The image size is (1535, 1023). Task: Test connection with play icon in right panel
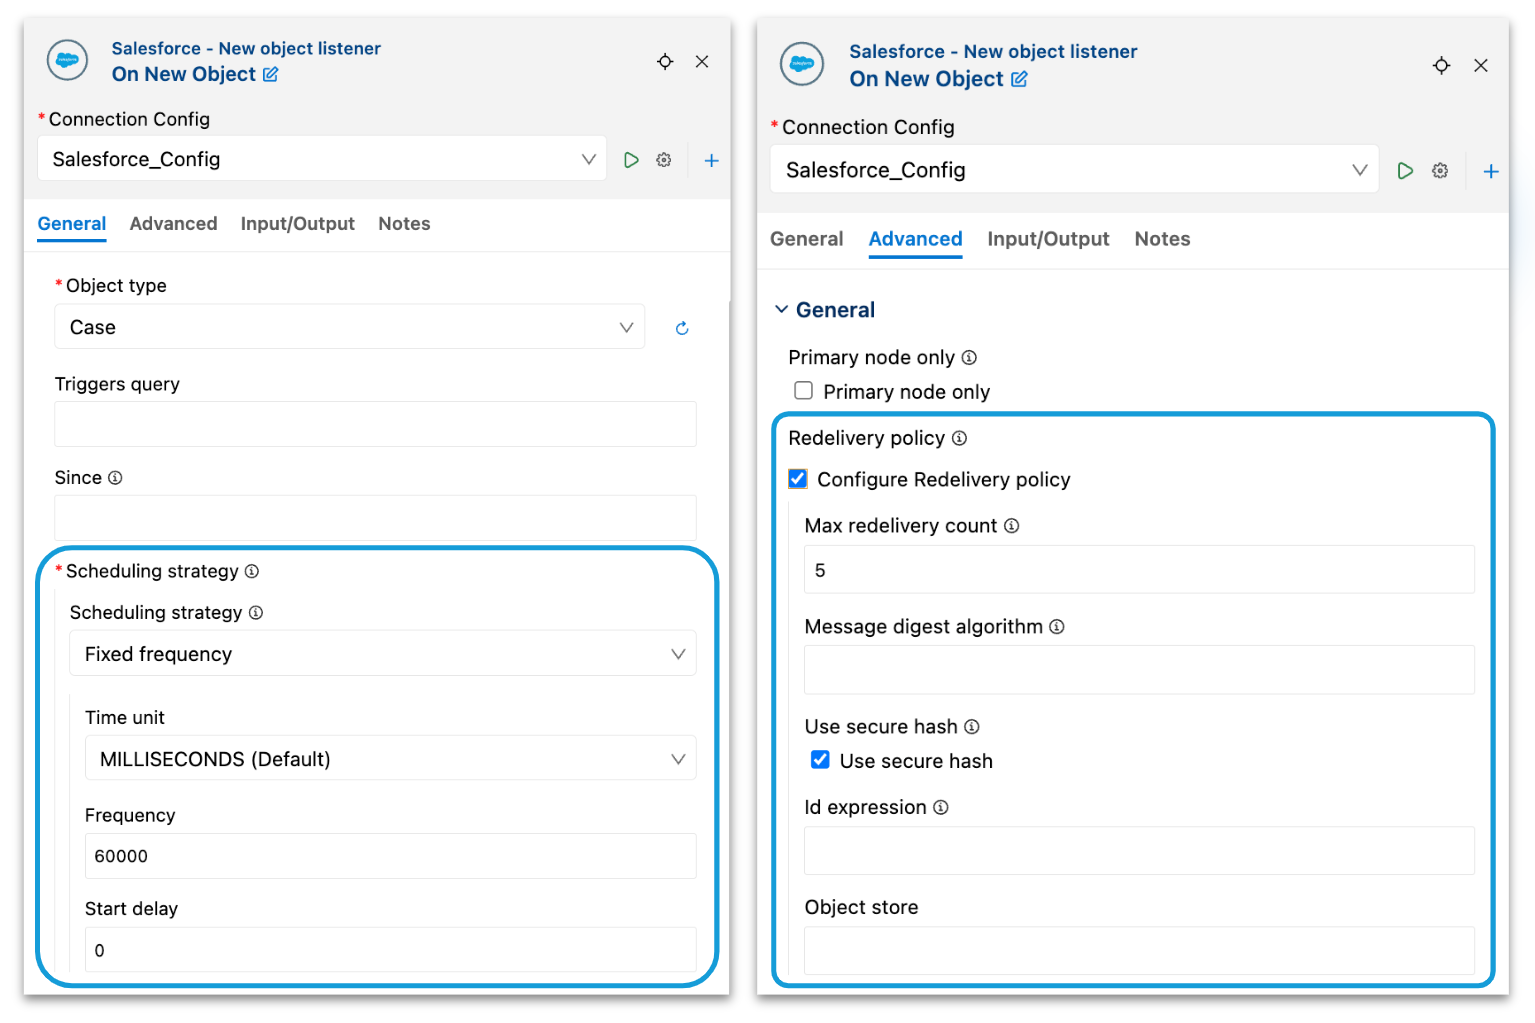(1405, 171)
